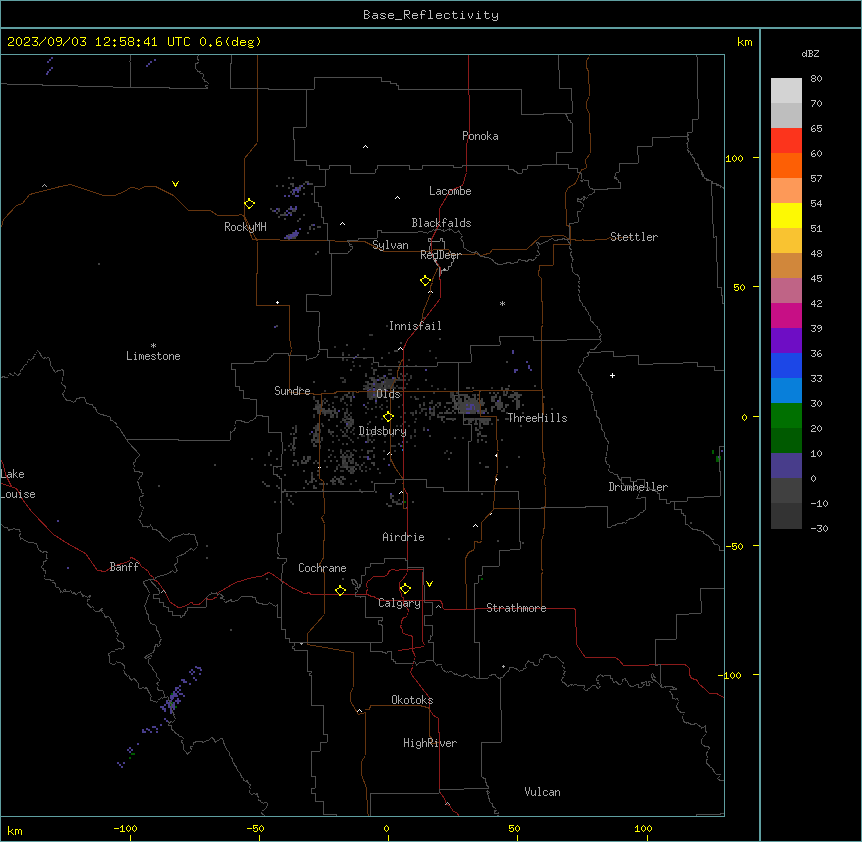Click the slate-blue 0-10 dBZ legend swatch
Viewport: 862px width, 842px height.
tap(786, 466)
